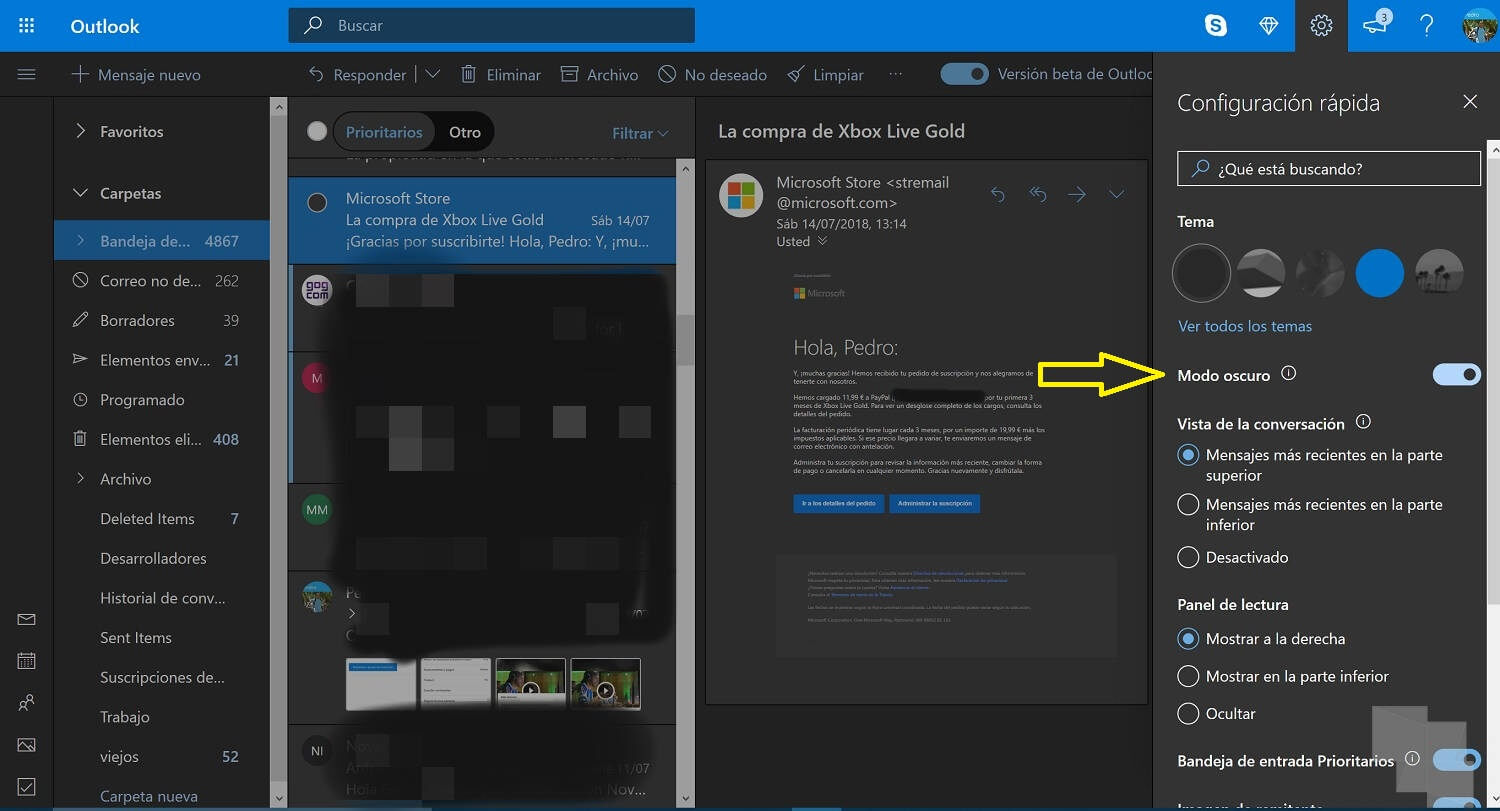Turn off the Modo oscuro switch
The image size is (1500, 811).
1456,375
